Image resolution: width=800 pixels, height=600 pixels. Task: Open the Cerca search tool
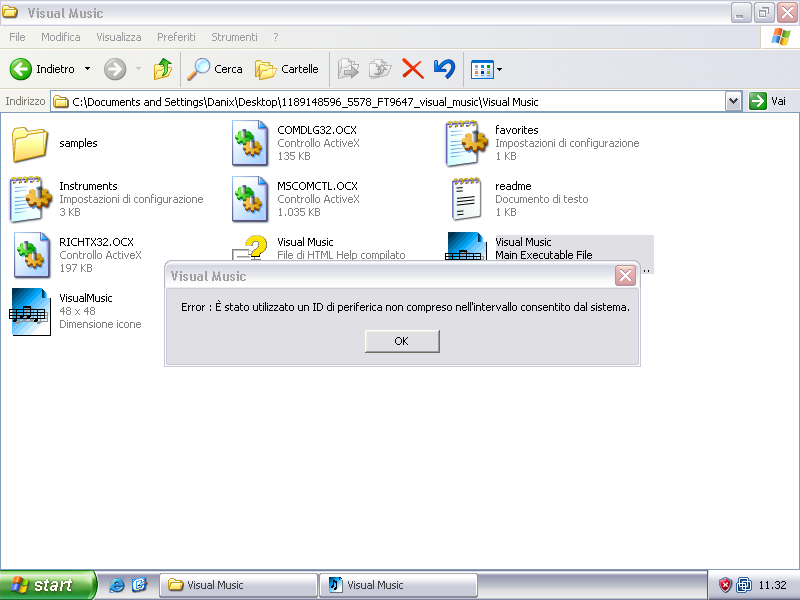click(x=216, y=69)
